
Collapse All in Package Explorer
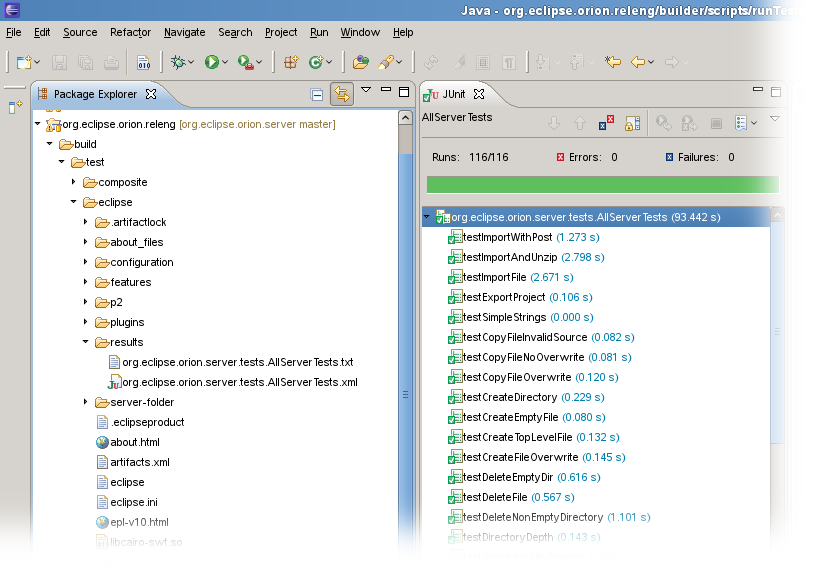[x=316, y=95]
